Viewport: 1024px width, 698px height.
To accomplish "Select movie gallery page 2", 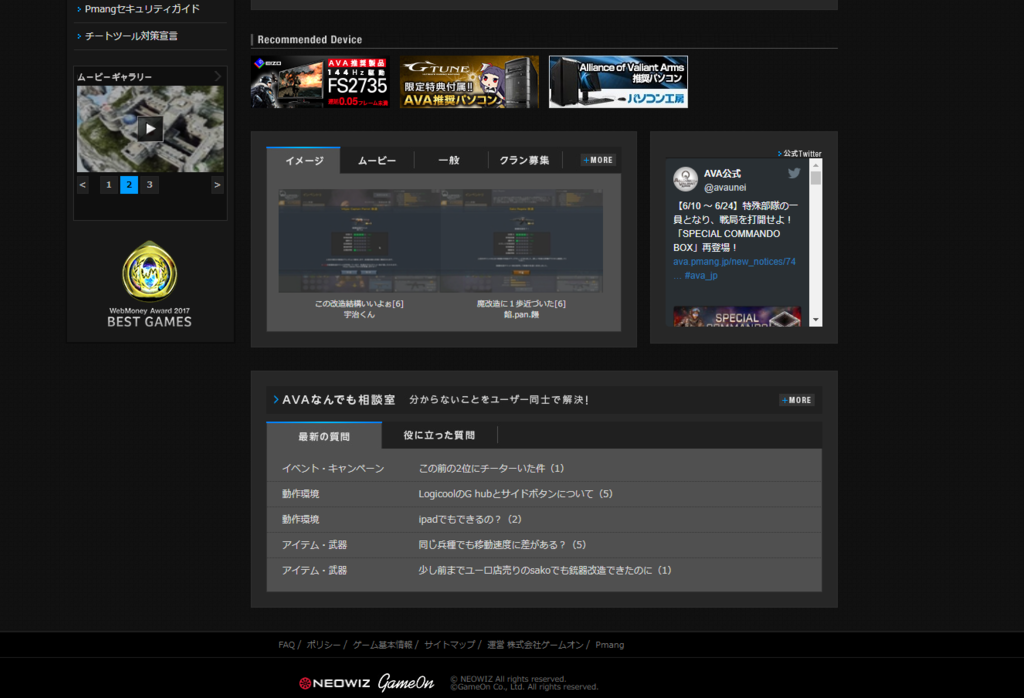I will (x=129, y=185).
